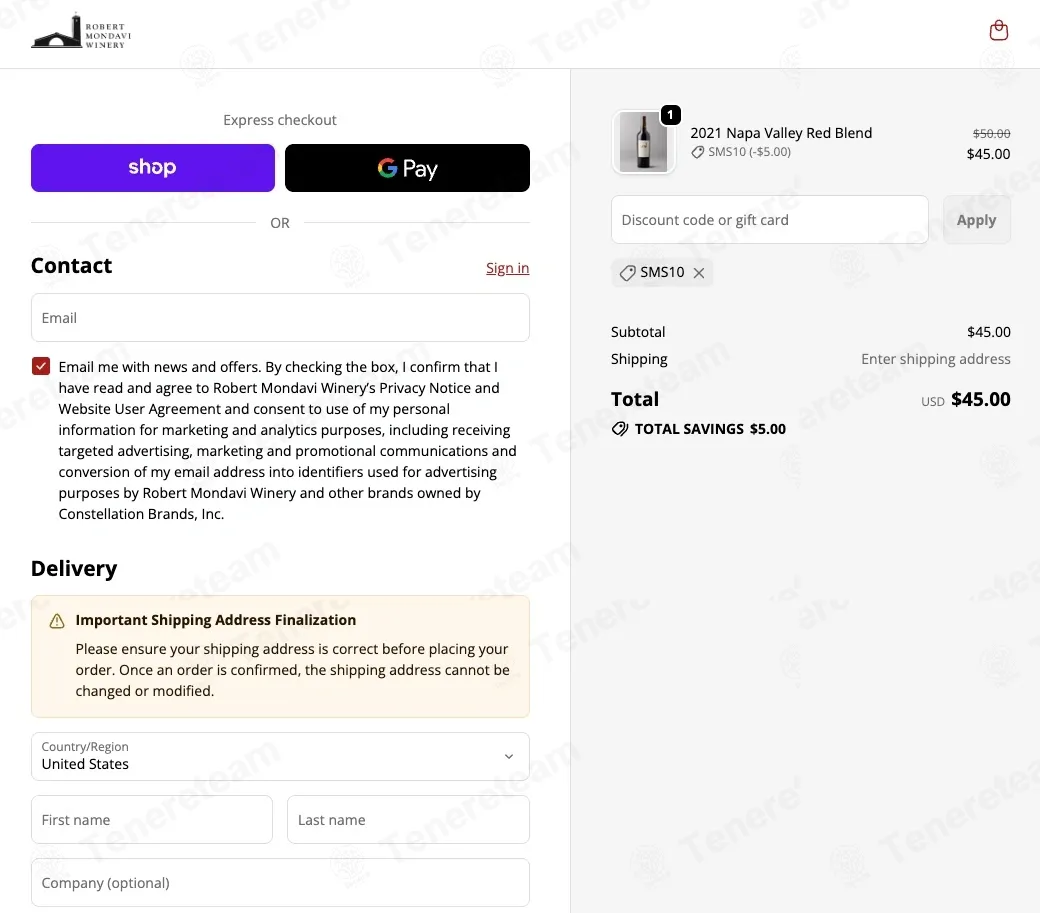Image resolution: width=1040 pixels, height=913 pixels.
Task: Open the Napa Valley Red Blend thumbnail
Action: 643,142
